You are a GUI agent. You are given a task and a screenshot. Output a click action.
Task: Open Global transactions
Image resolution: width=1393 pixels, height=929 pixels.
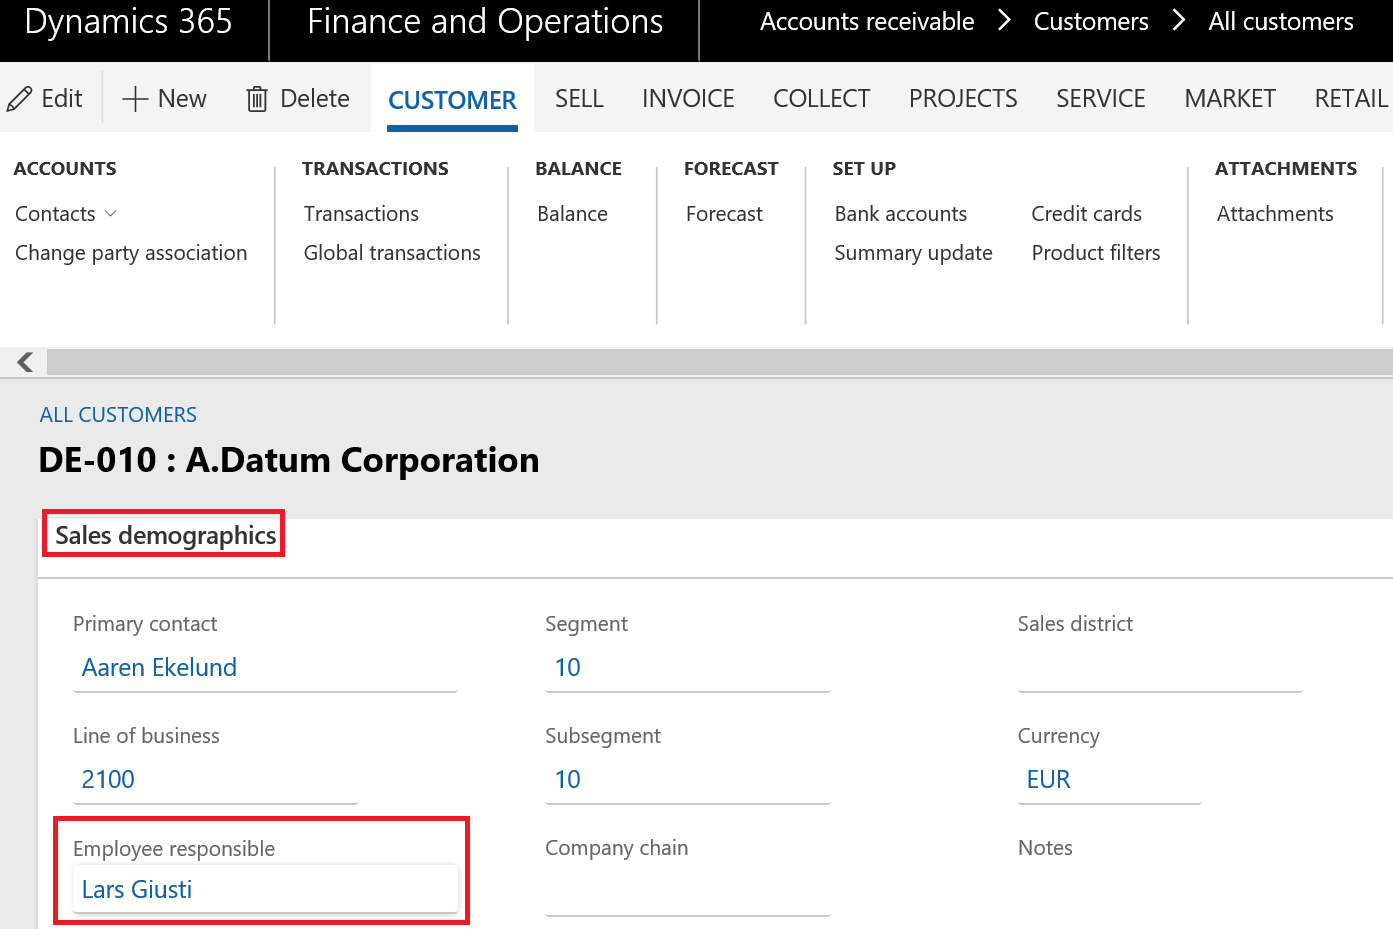pos(392,253)
